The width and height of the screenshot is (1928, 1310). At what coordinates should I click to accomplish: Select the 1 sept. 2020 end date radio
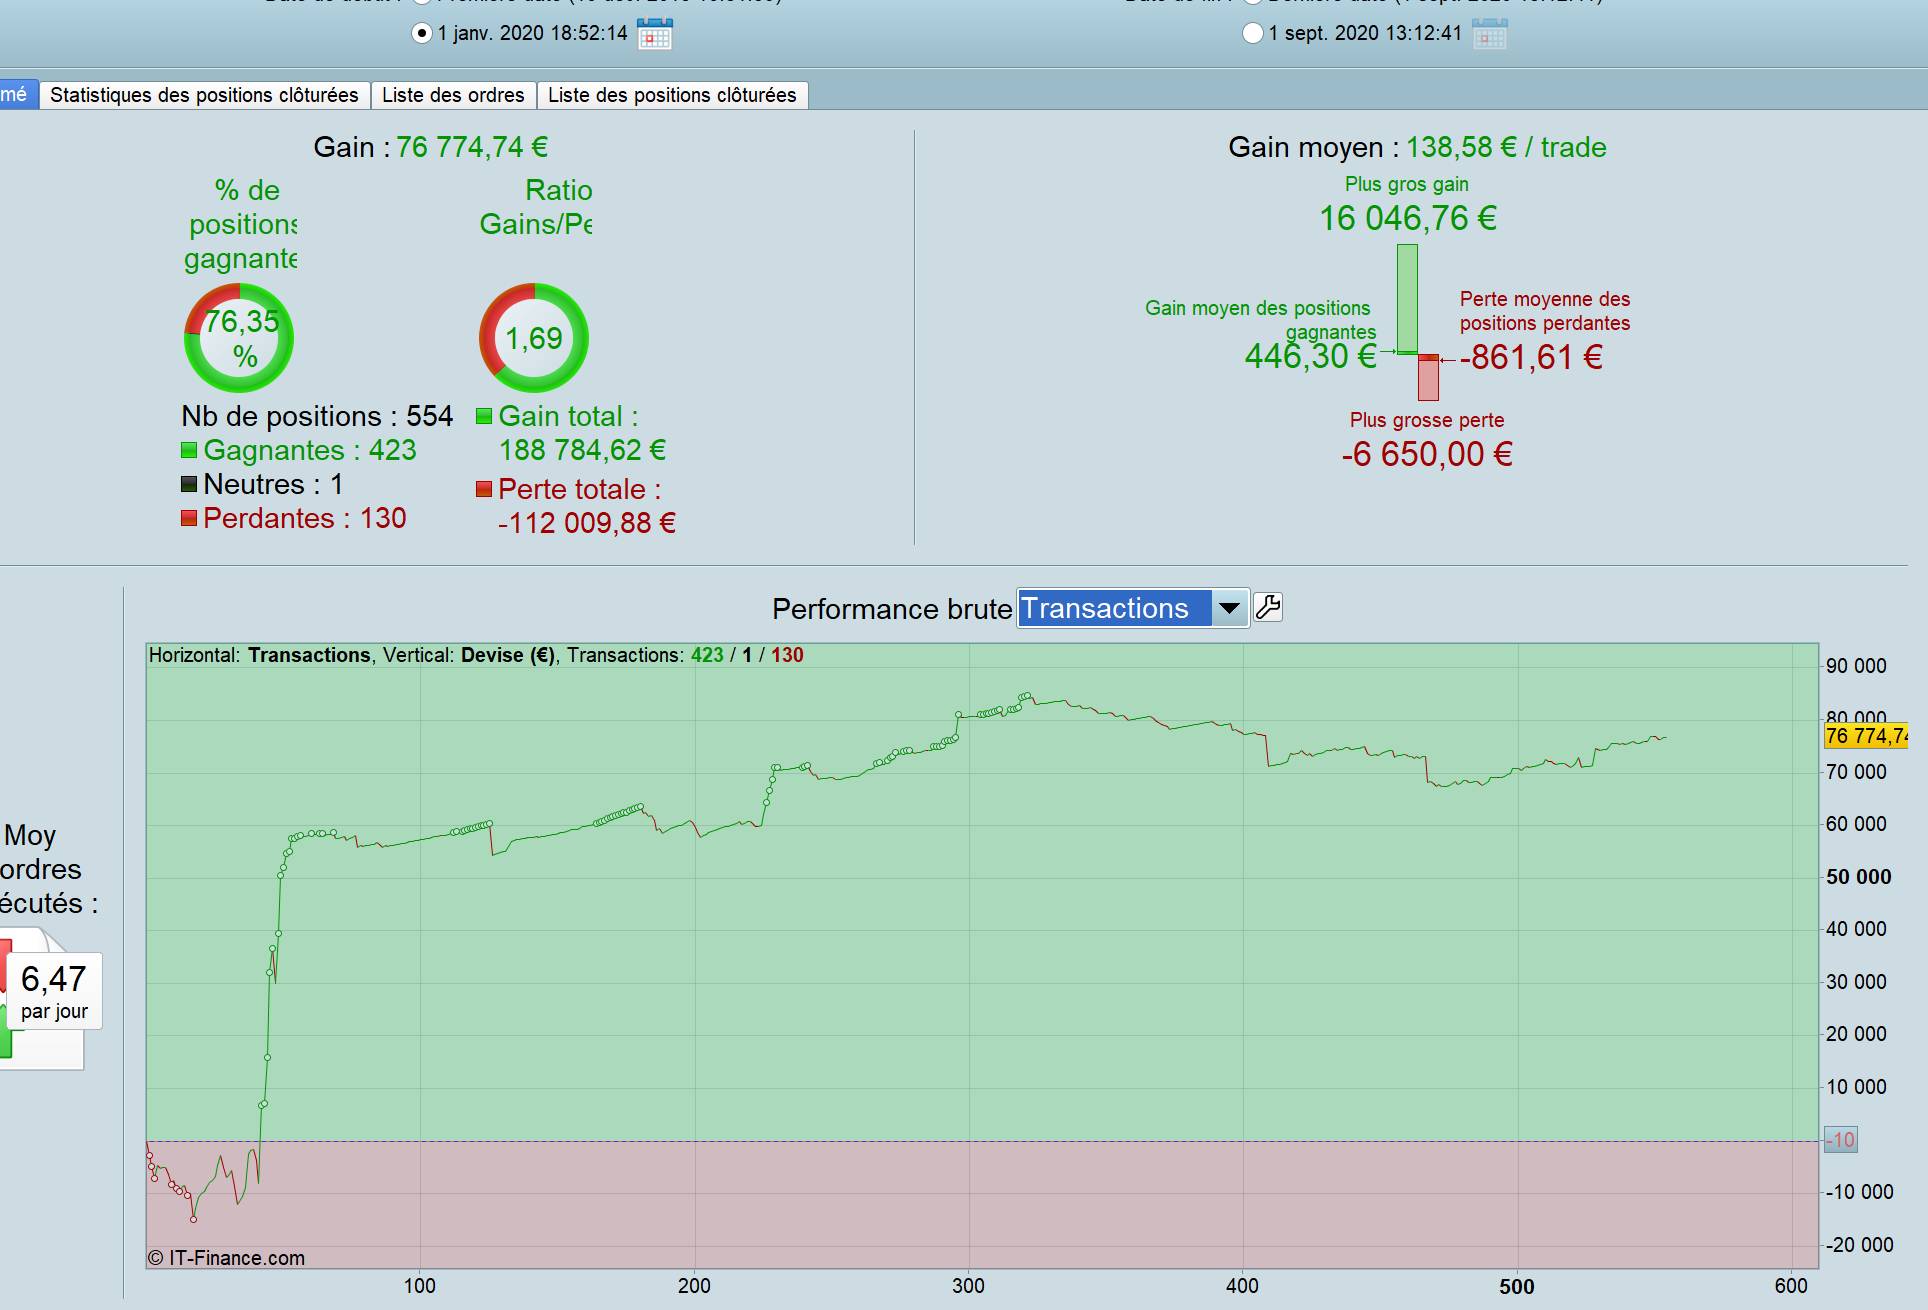tap(1252, 33)
